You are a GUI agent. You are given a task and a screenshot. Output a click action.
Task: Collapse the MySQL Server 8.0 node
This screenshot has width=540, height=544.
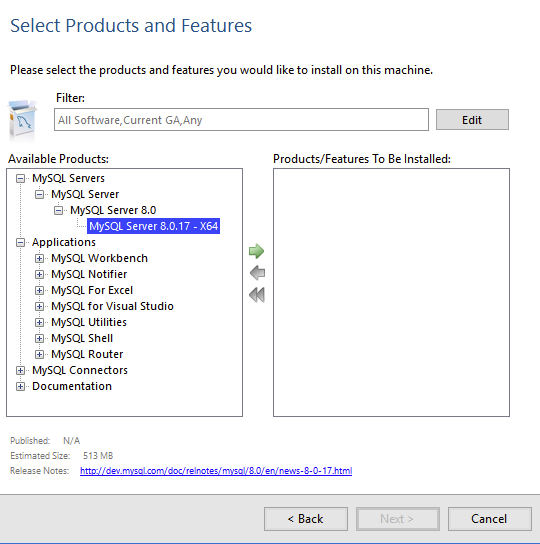point(58,210)
